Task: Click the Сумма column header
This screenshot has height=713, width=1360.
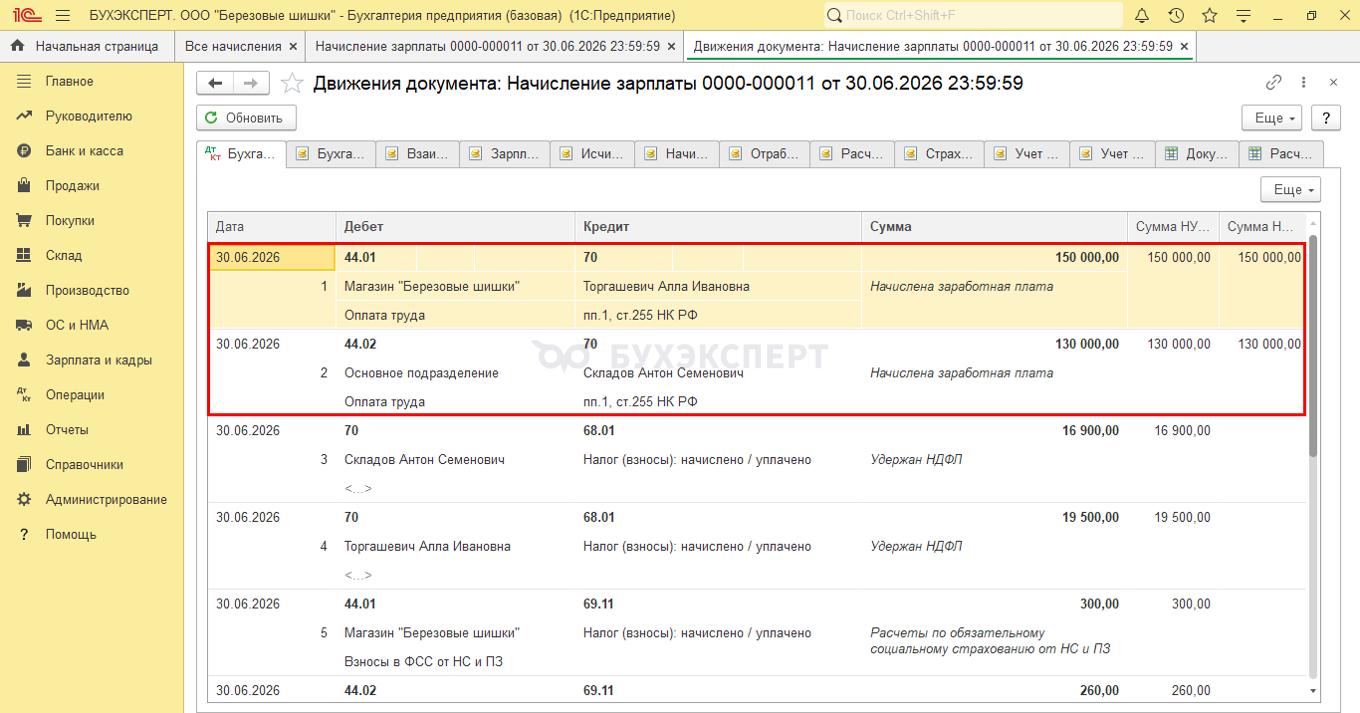Action: 994,227
